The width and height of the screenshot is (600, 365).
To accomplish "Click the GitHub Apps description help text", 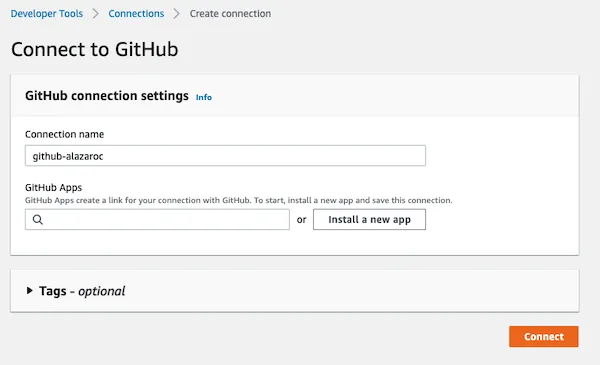I will [x=238, y=200].
